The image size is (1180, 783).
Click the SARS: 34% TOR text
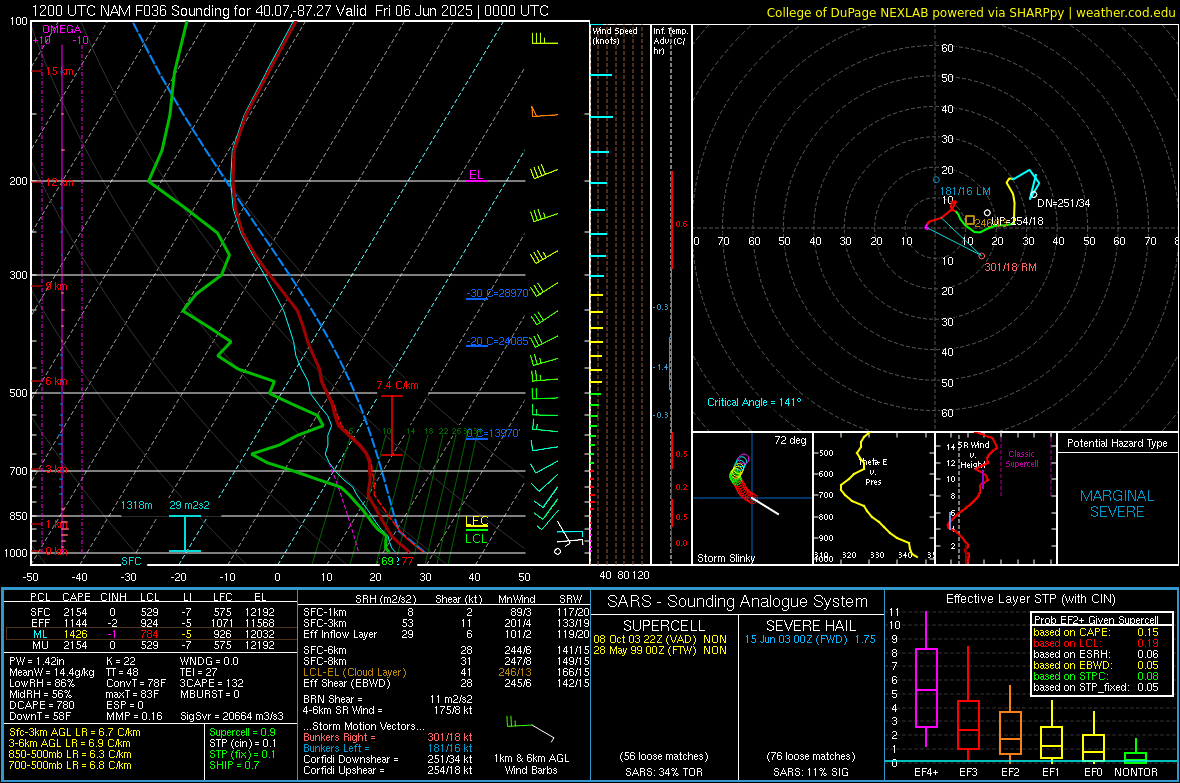coord(663,772)
